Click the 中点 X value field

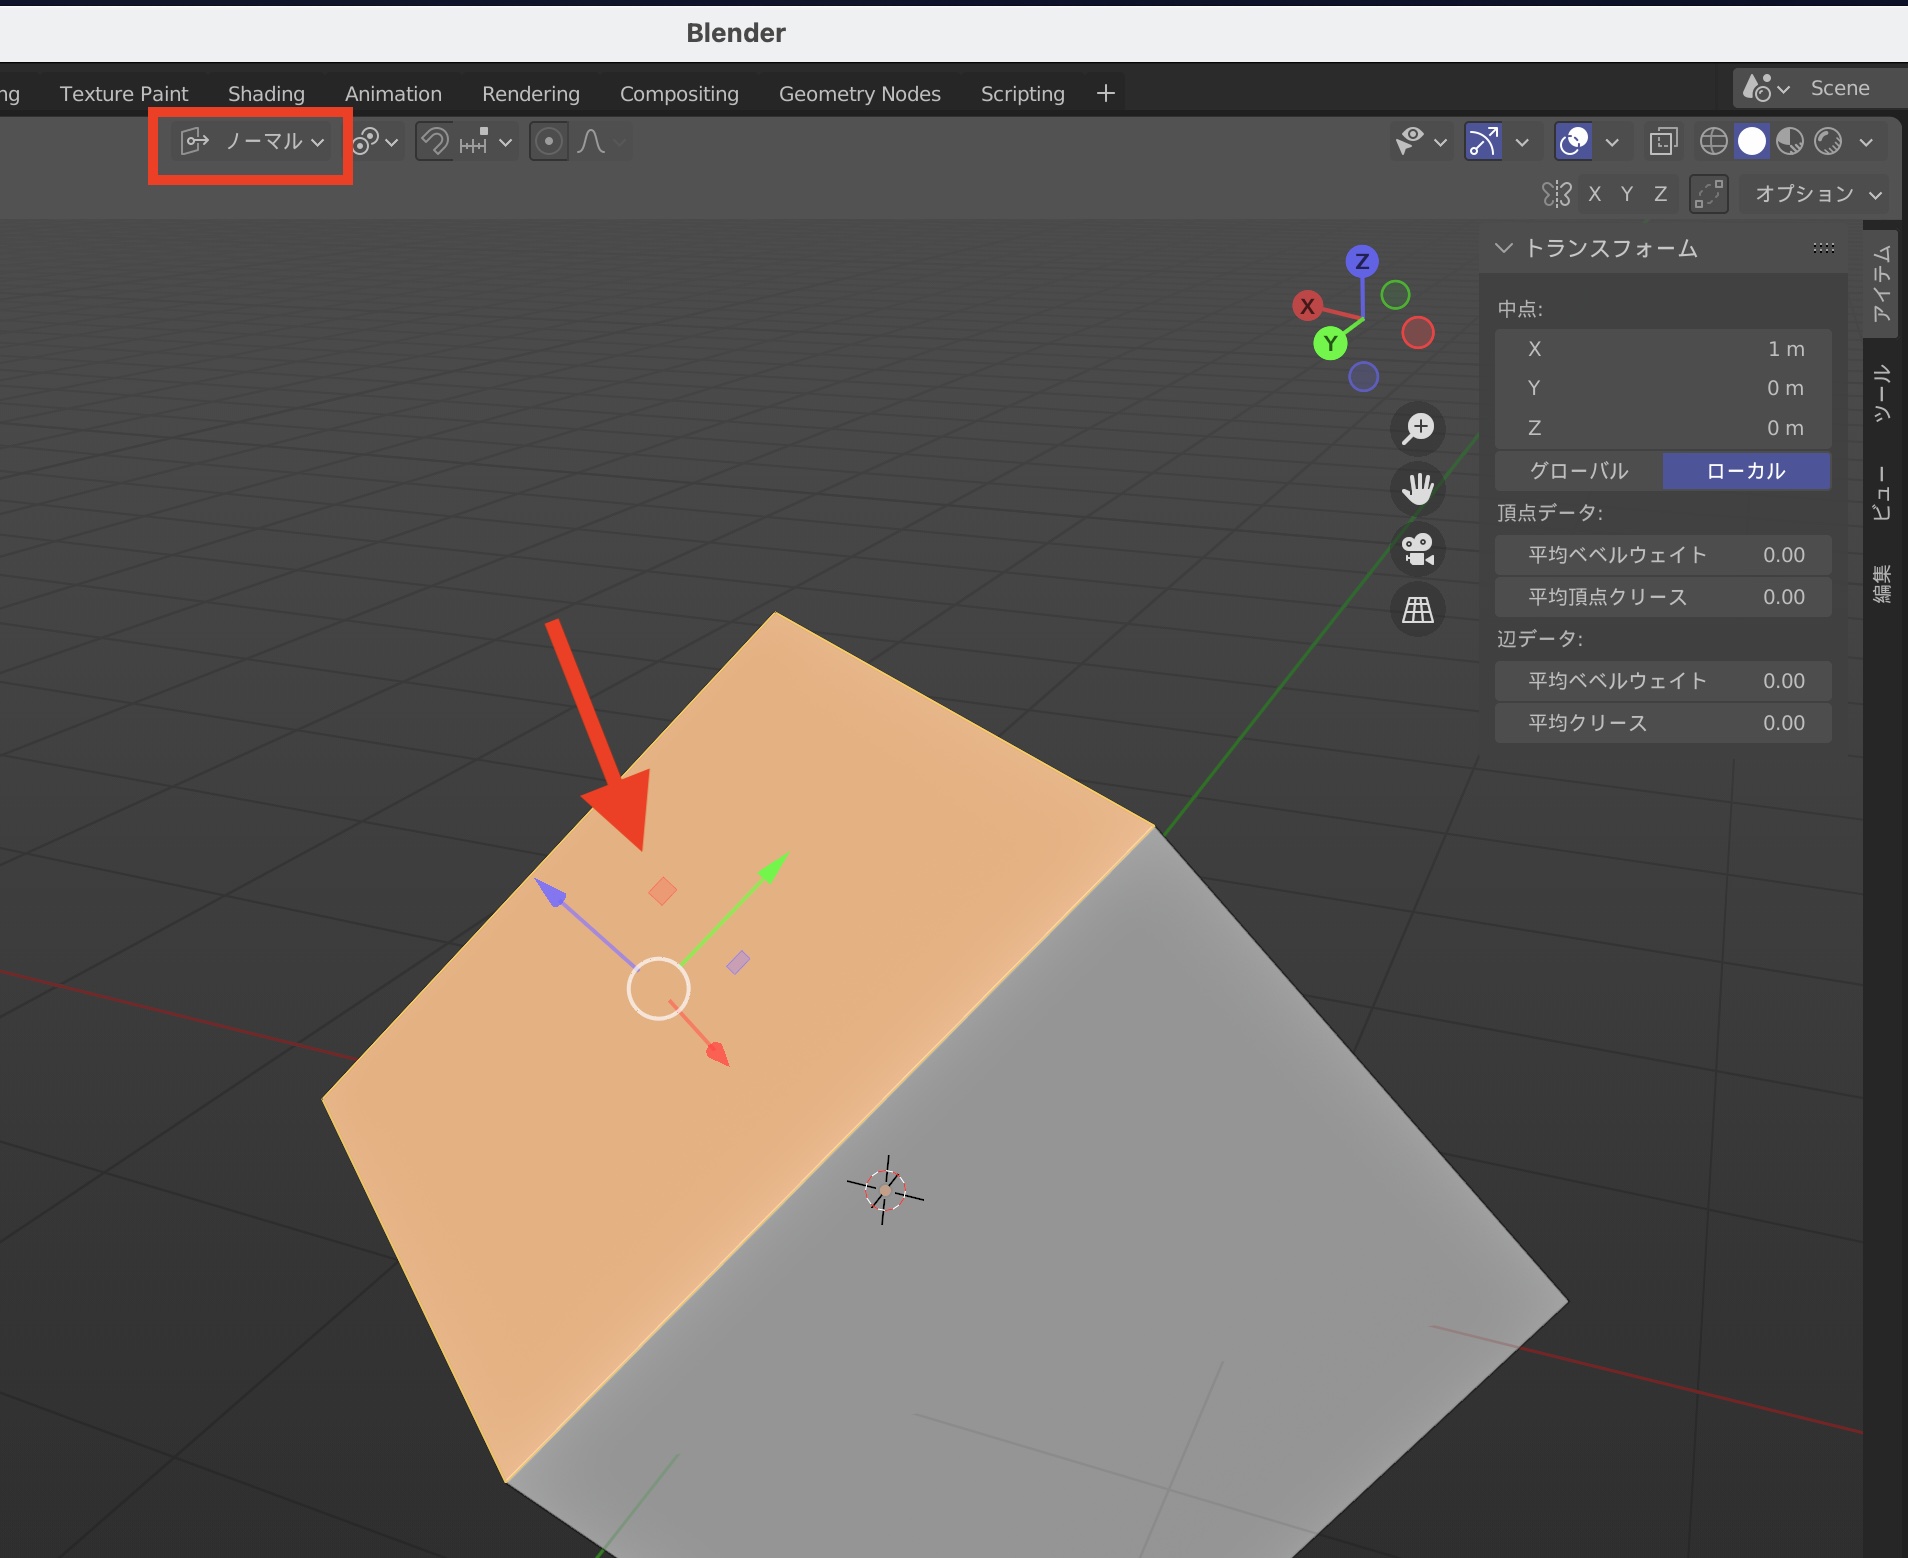point(1663,349)
